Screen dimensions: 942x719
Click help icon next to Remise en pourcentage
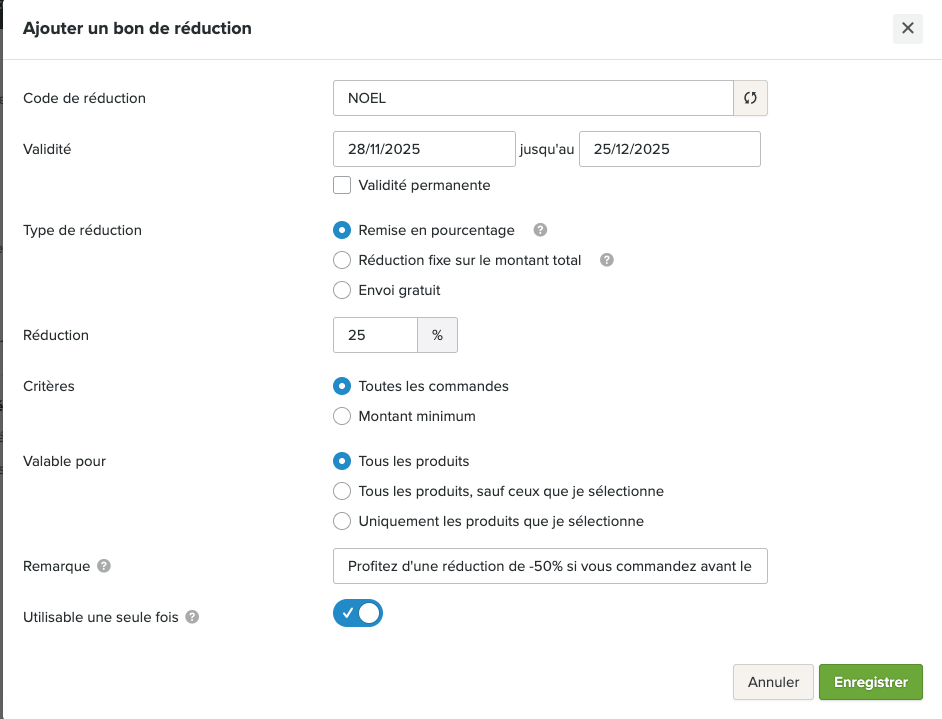pos(540,230)
